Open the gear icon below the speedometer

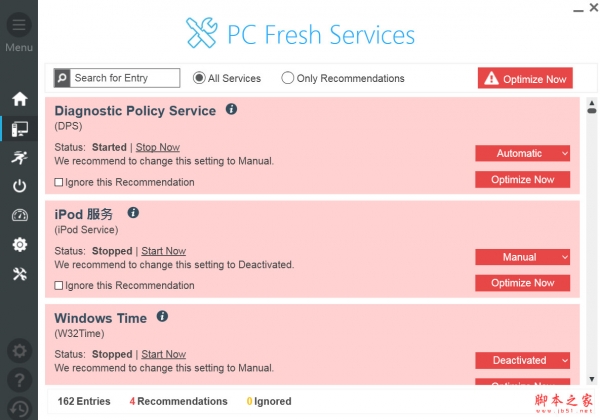pos(19,244)
